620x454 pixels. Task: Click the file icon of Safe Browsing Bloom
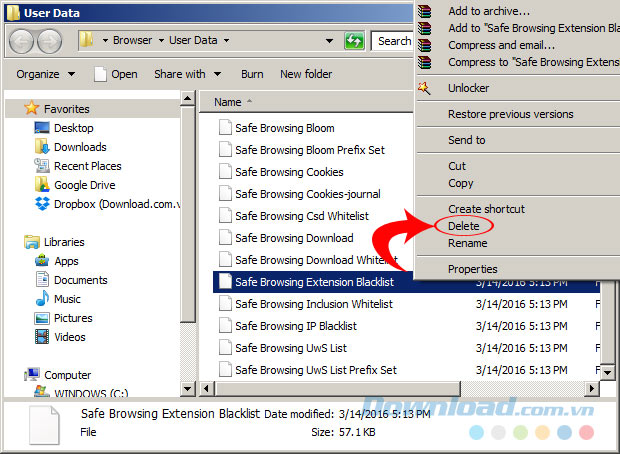[225, 128]
